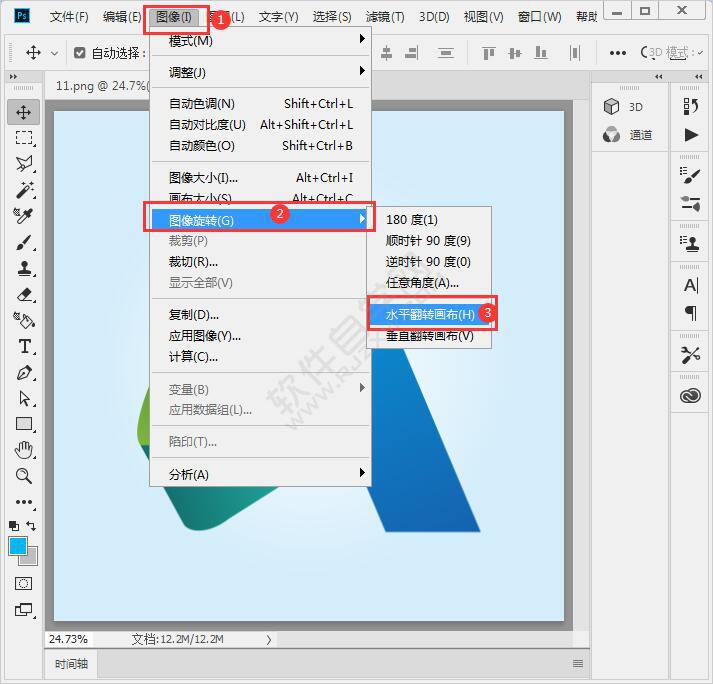Click the 24.73% zoom level field
Viewport: 713px width, 684px height.
pyautogui.click(x=68, y=639)
